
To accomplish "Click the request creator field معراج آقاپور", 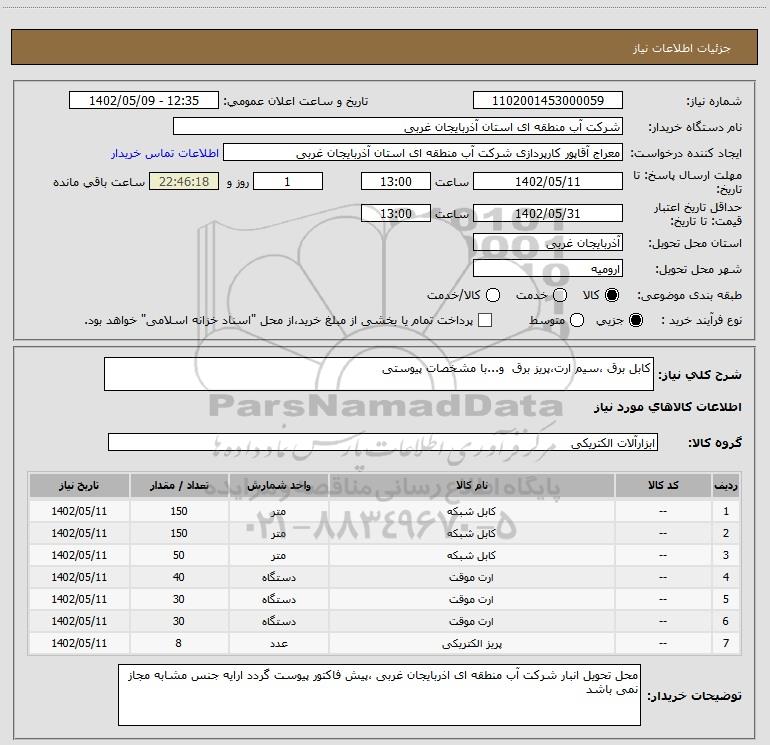I will tap(423, 153).
